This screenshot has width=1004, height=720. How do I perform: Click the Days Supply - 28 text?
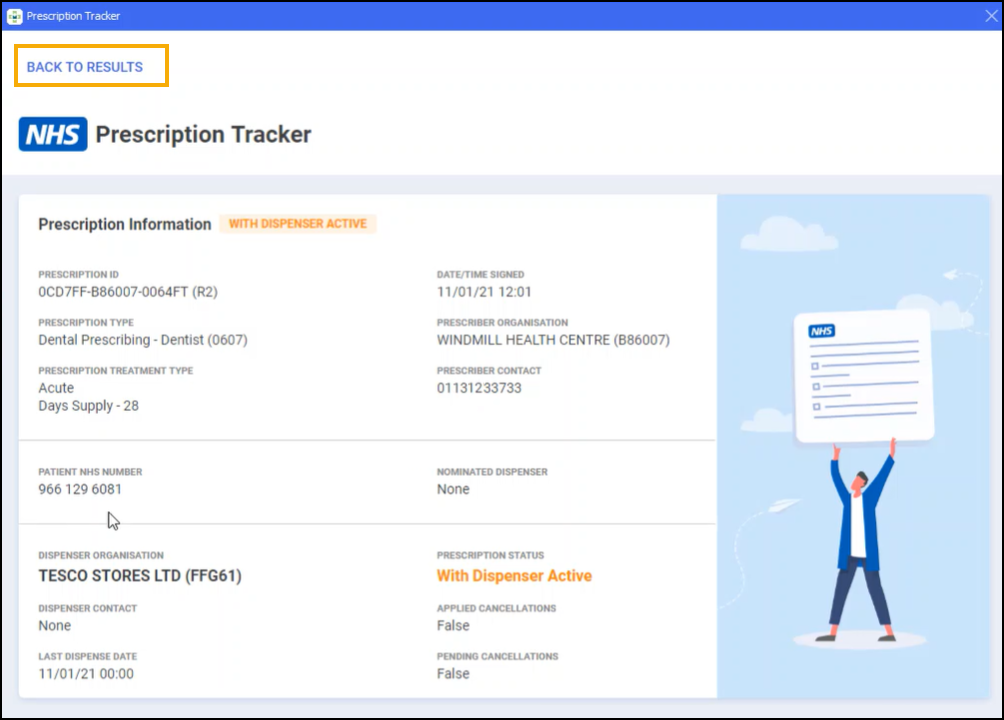pyautogui.click(x=88, y=406)
